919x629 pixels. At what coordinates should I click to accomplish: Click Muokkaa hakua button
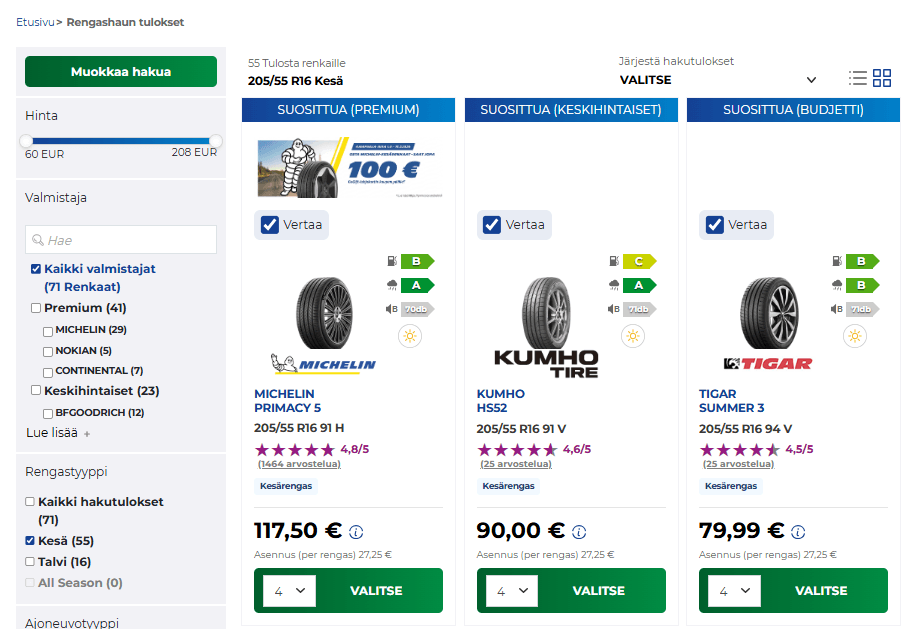tap(121, 72)
